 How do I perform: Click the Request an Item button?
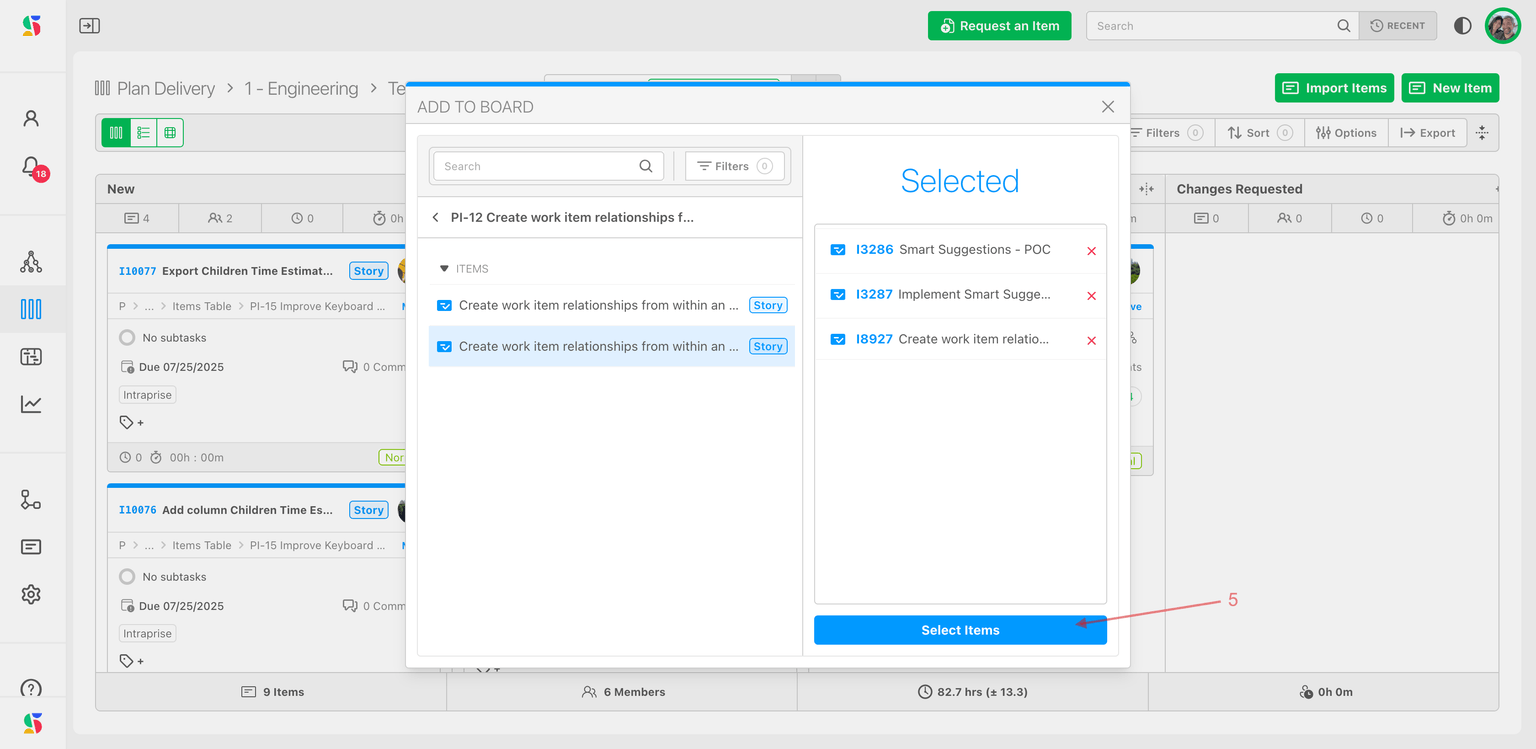pos(999,26)
